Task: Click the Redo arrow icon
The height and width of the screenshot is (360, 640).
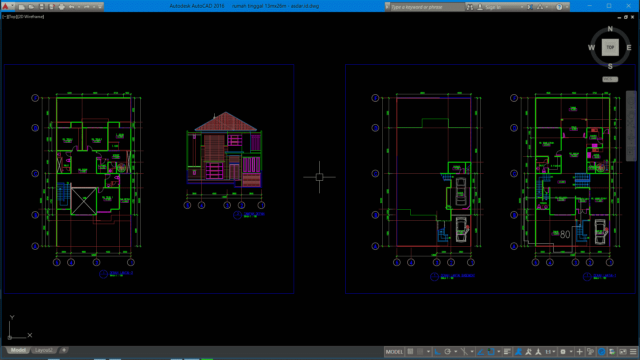Action: [87, 7]
